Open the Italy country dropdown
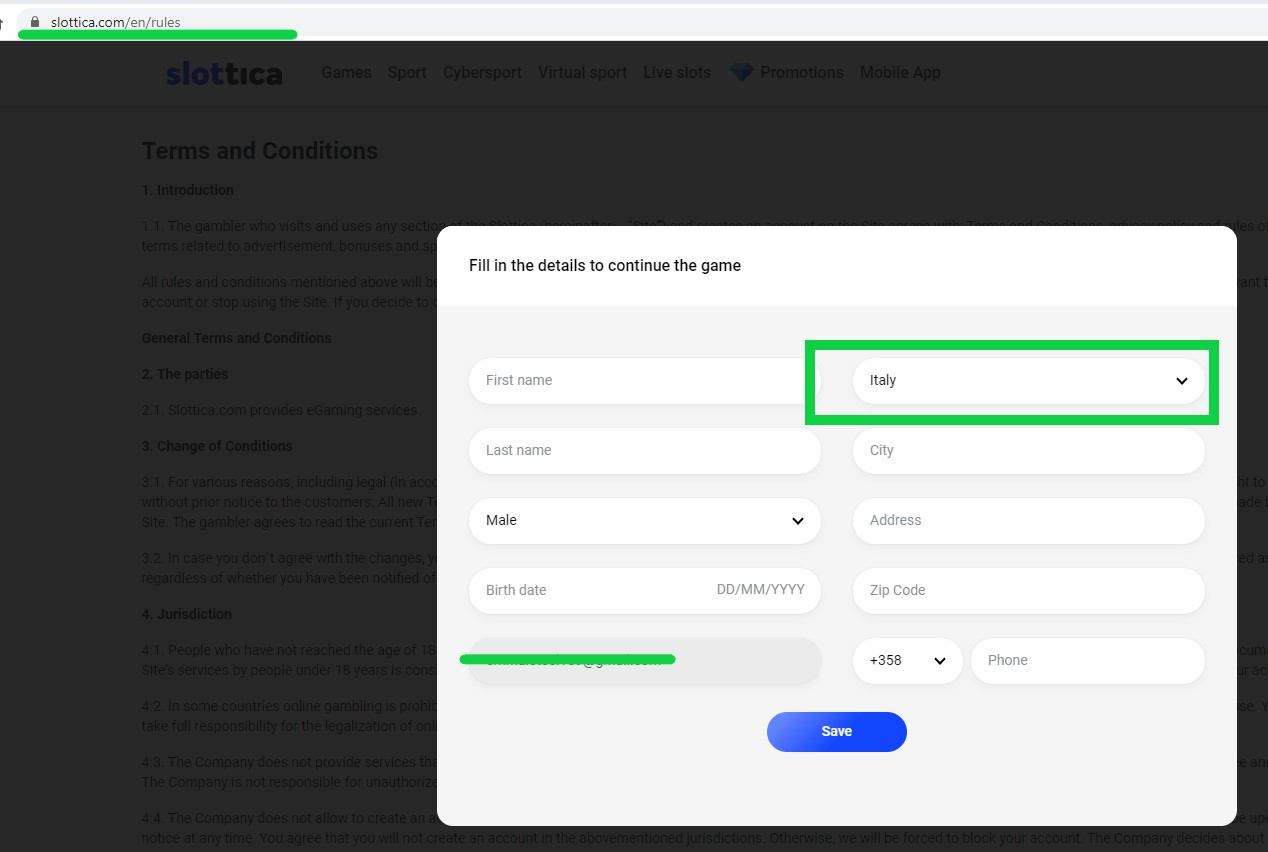 1028,381
